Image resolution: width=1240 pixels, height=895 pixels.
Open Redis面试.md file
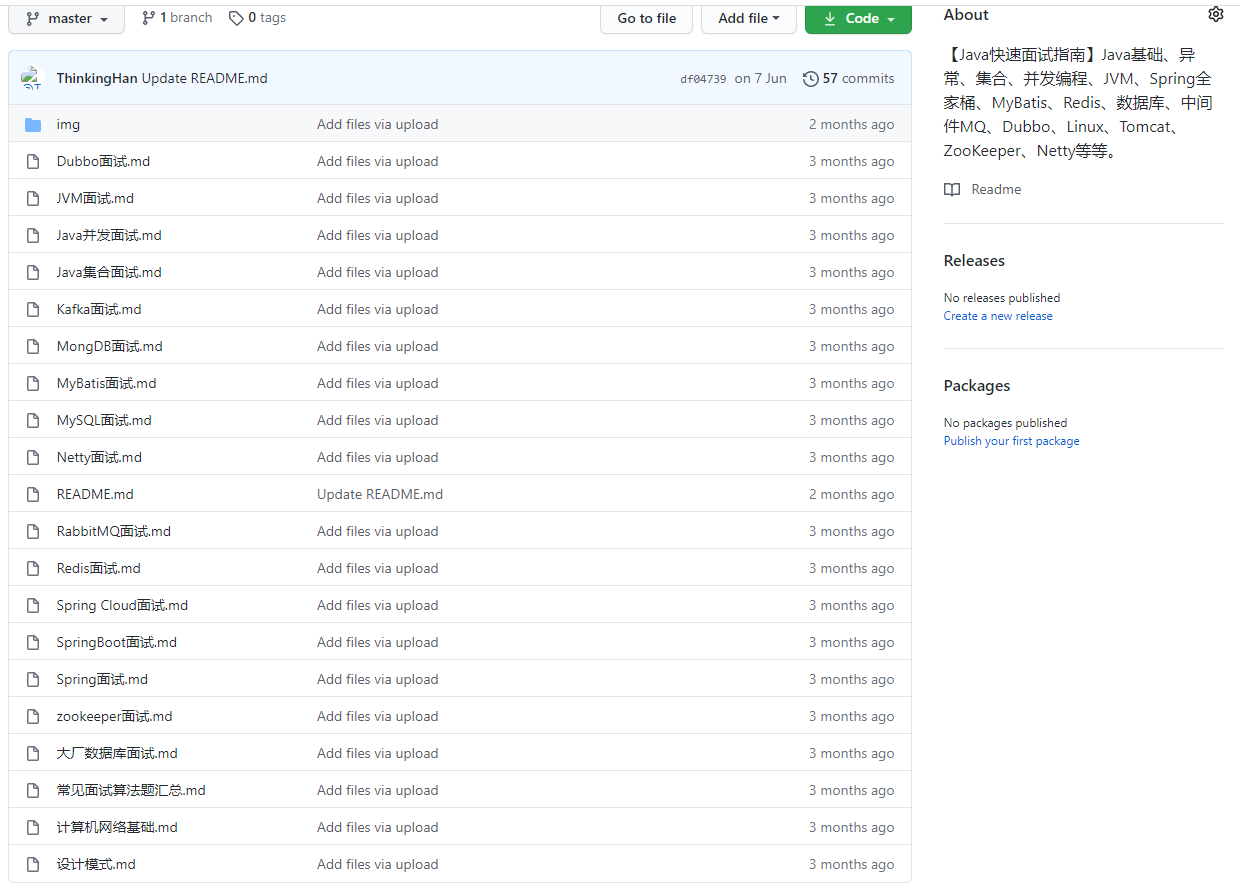98,568
